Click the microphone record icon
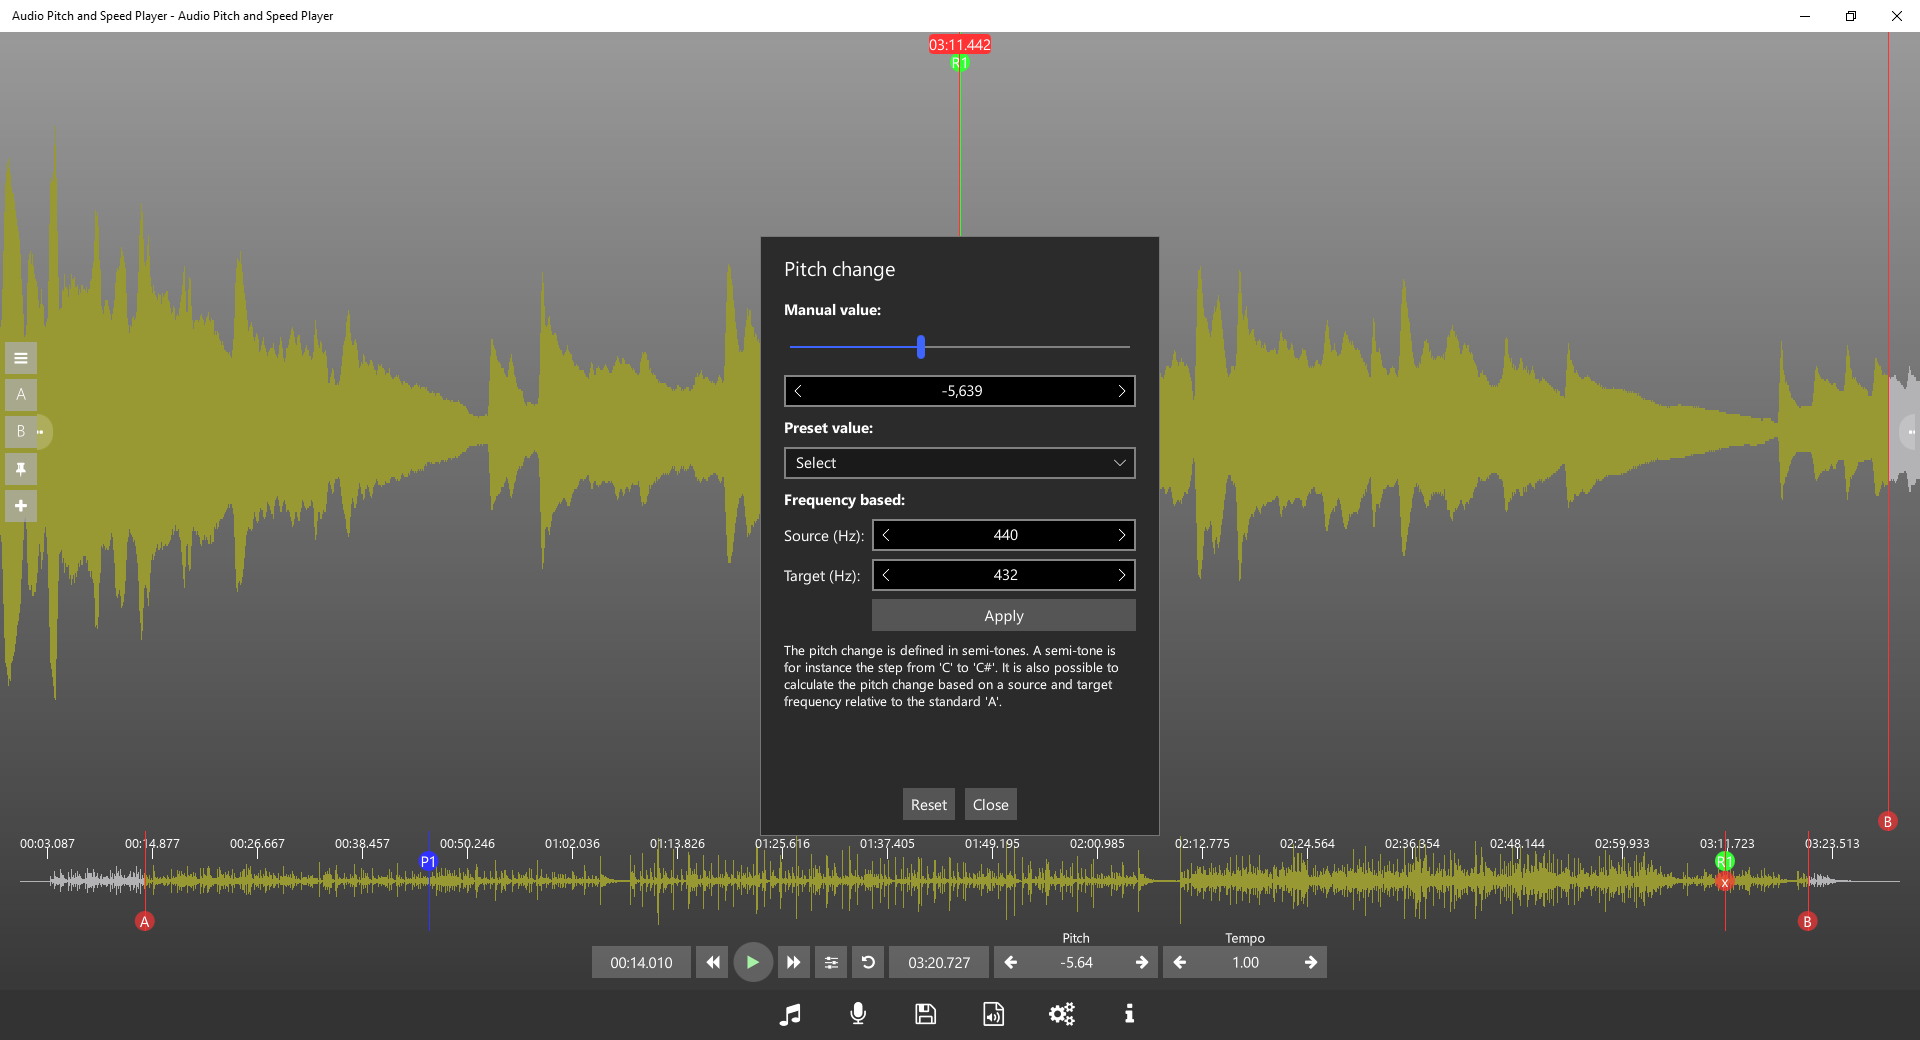 (858, 1014)
